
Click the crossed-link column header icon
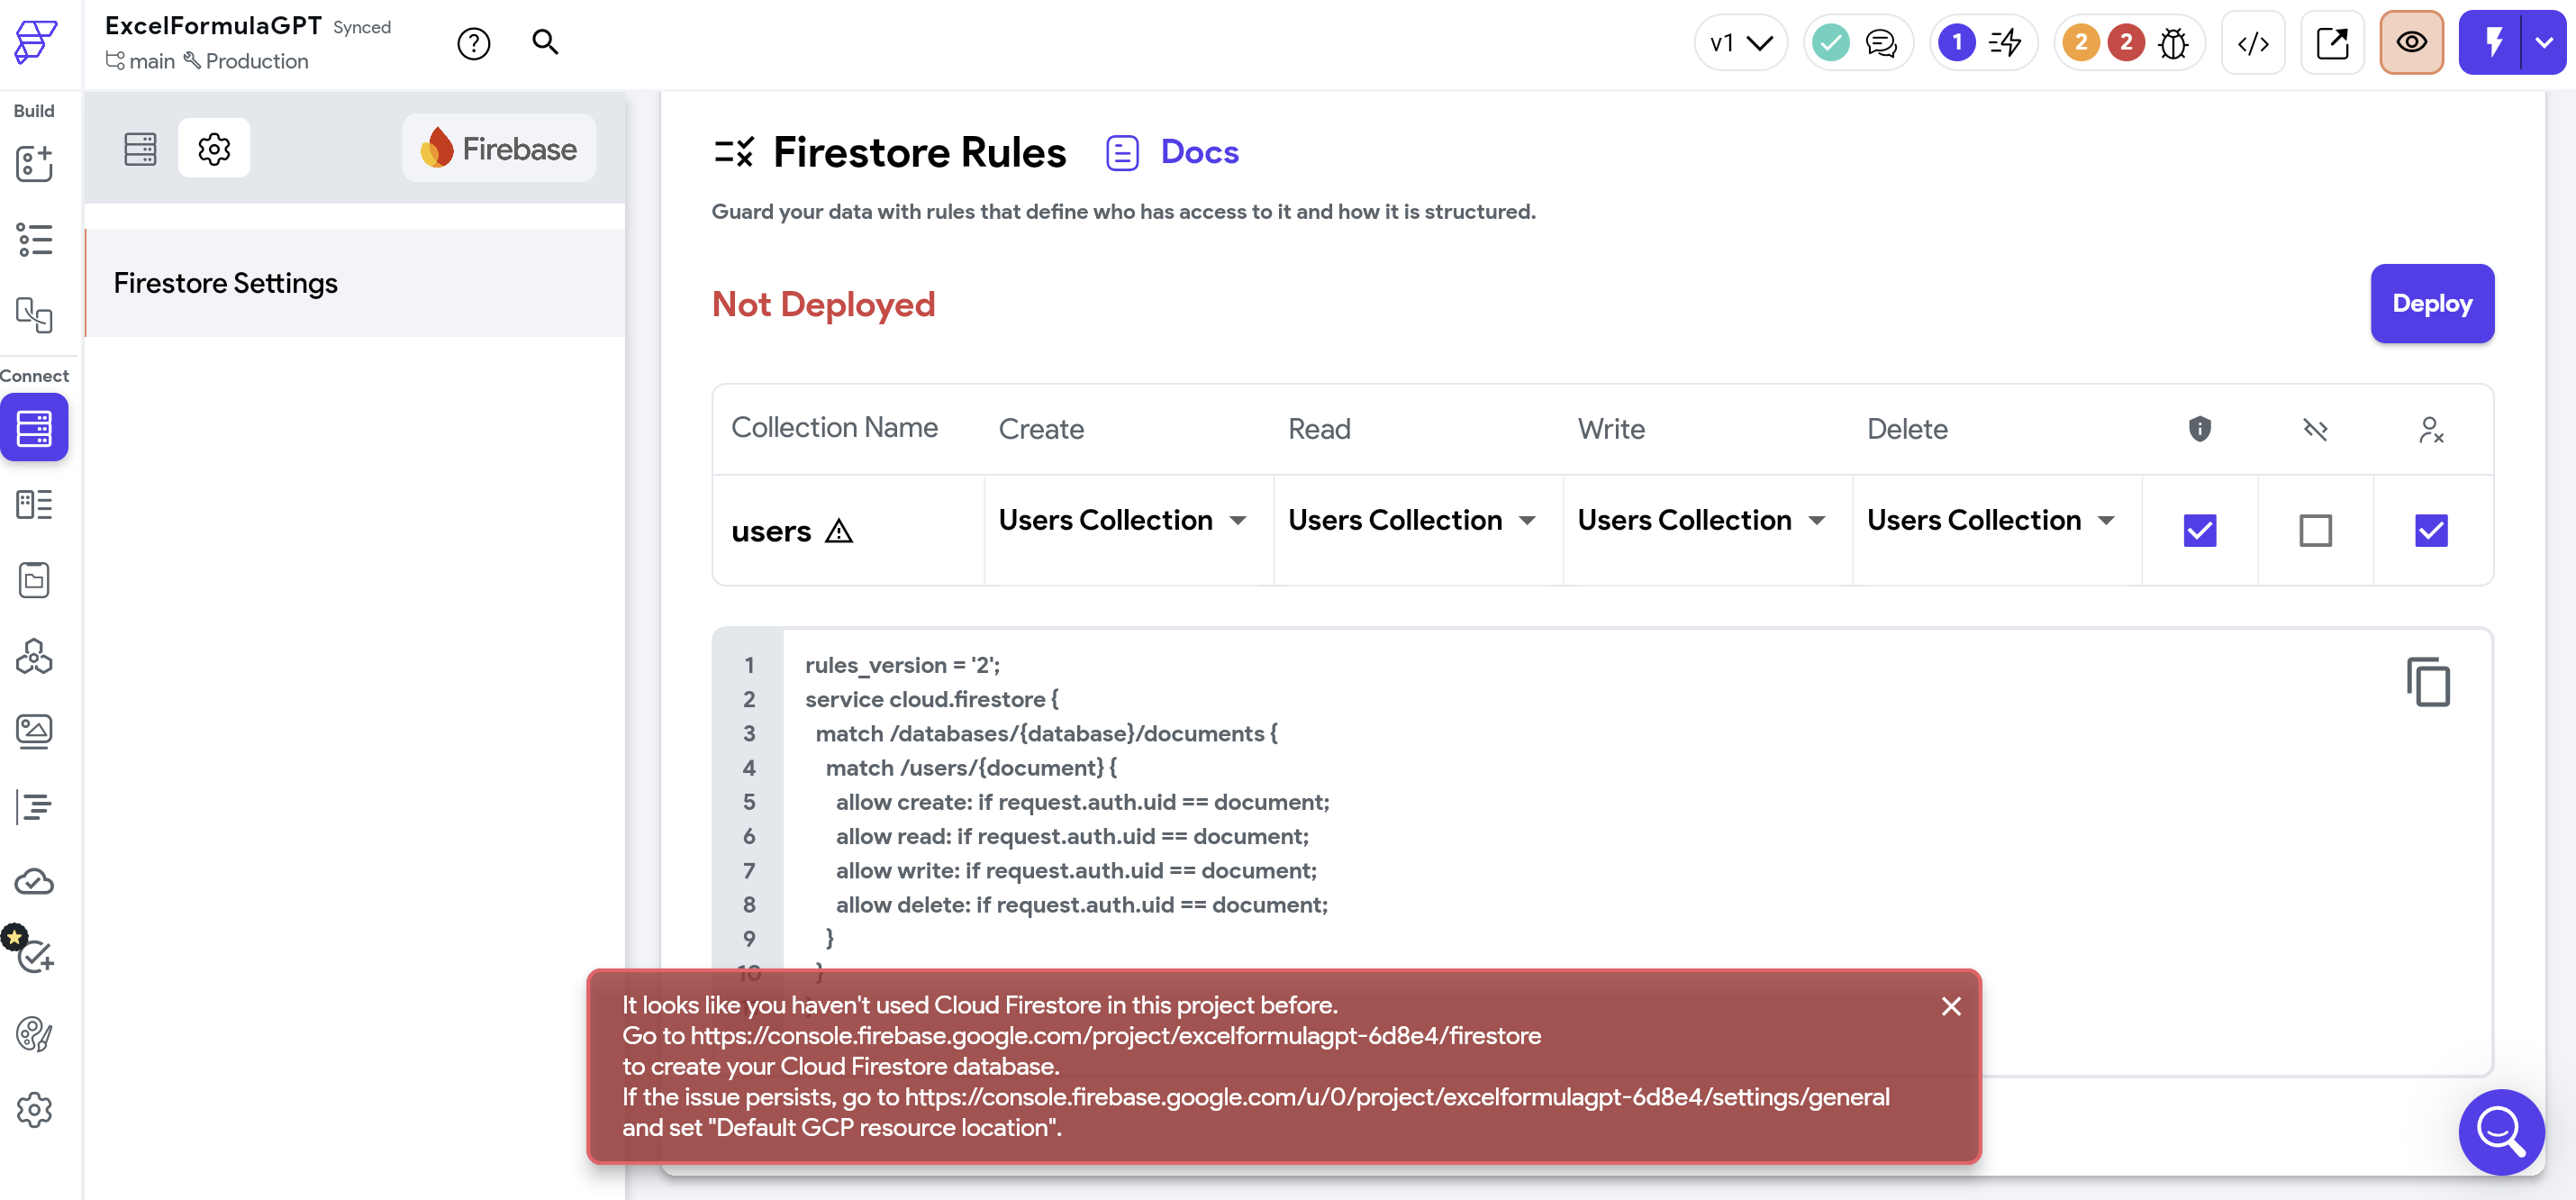[x=2315, y=430]
